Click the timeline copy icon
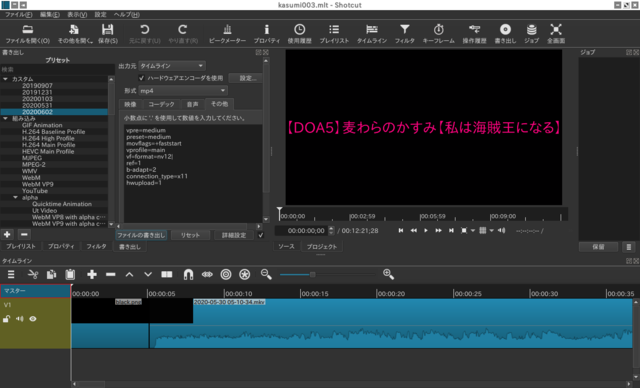 51,275
